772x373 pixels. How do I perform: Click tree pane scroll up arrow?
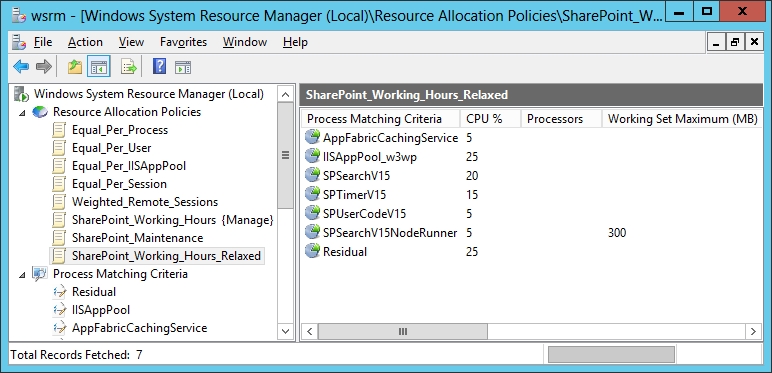click(x=285, y=94)
